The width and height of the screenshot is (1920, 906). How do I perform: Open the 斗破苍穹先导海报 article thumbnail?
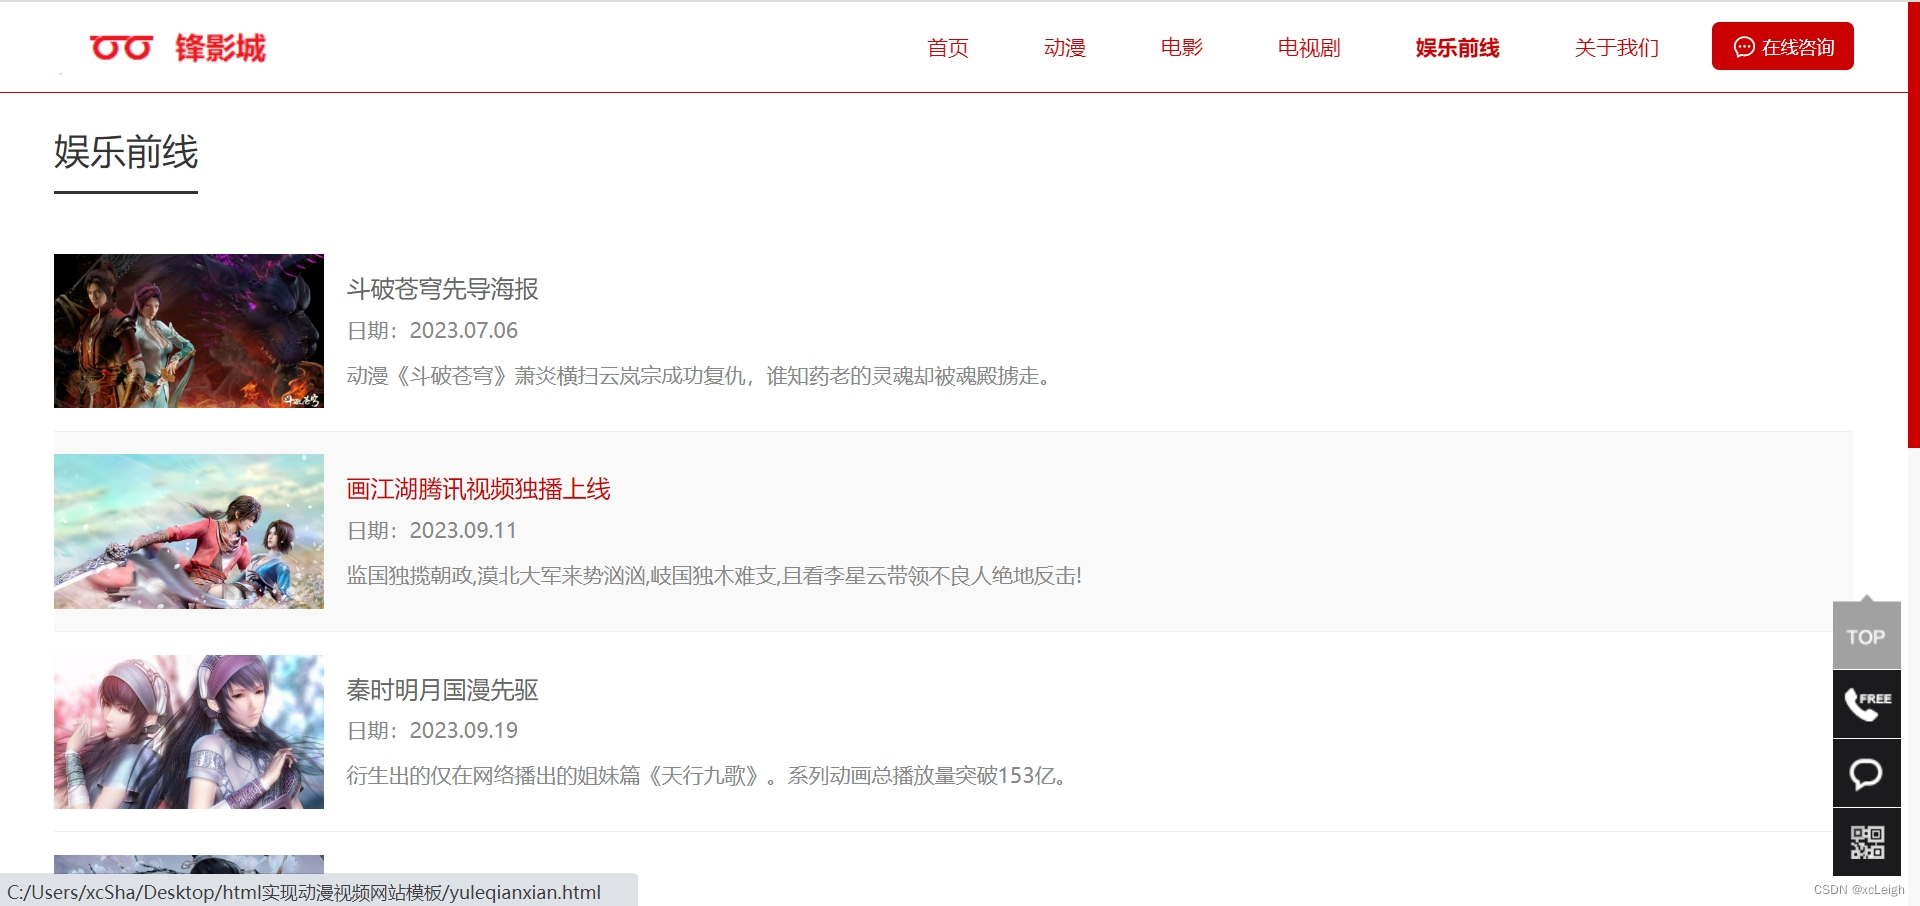coord(189,331)
